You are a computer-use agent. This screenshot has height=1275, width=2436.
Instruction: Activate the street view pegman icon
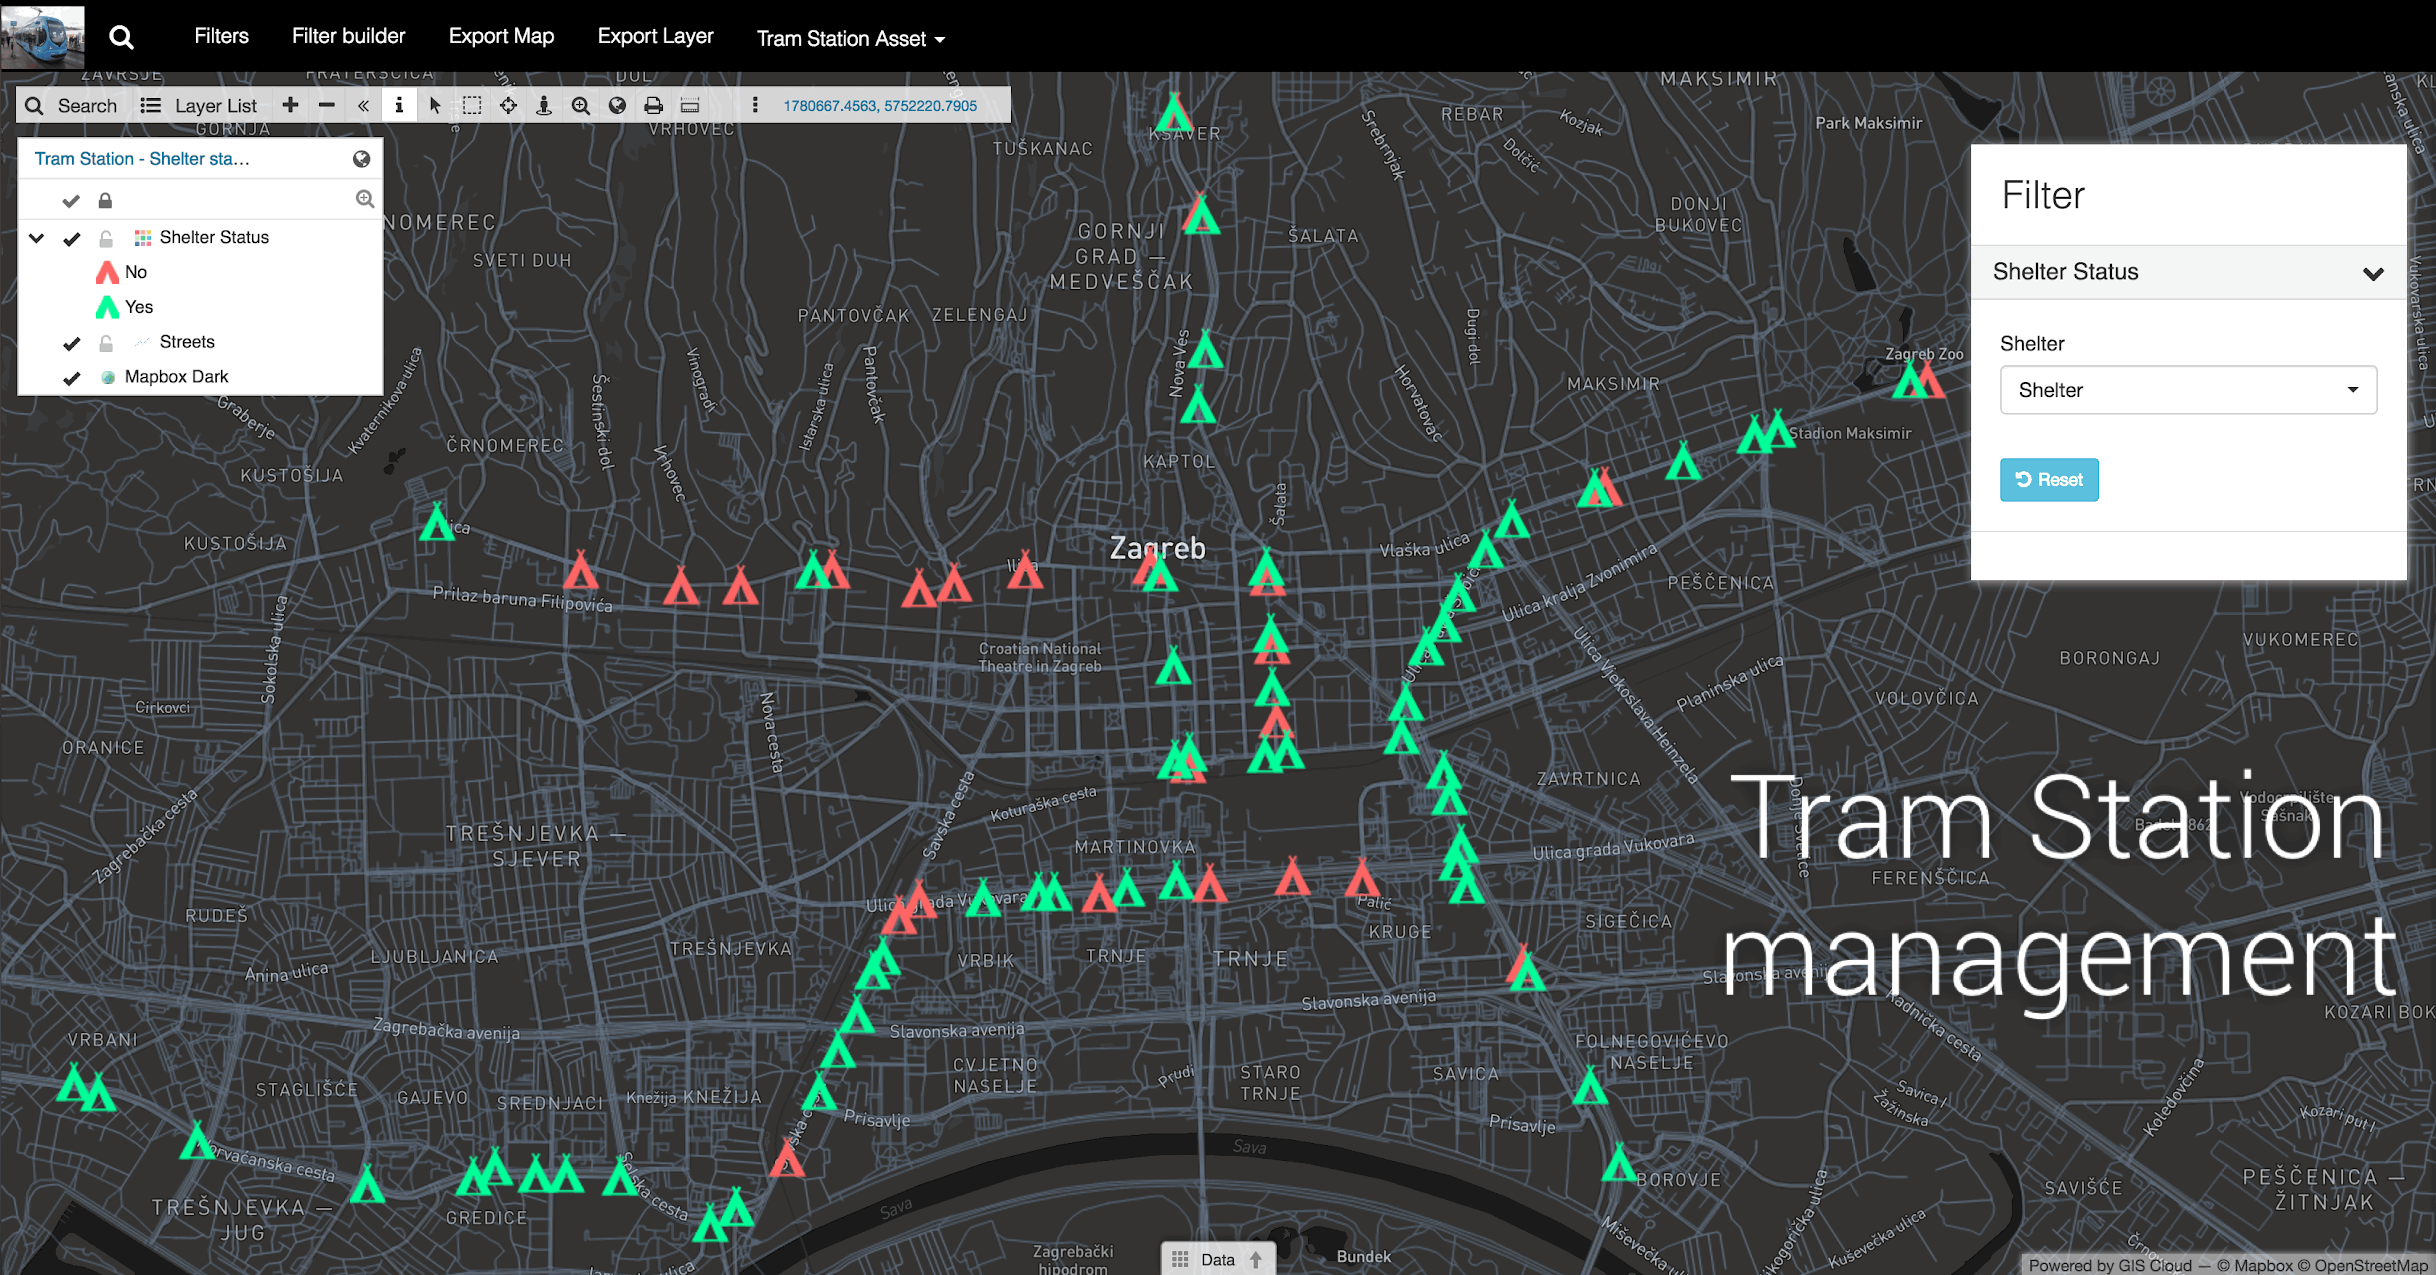(544, 105)
